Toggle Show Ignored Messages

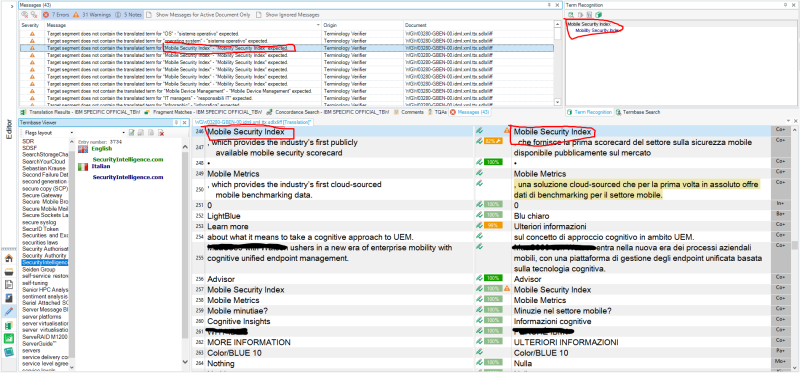288,15
